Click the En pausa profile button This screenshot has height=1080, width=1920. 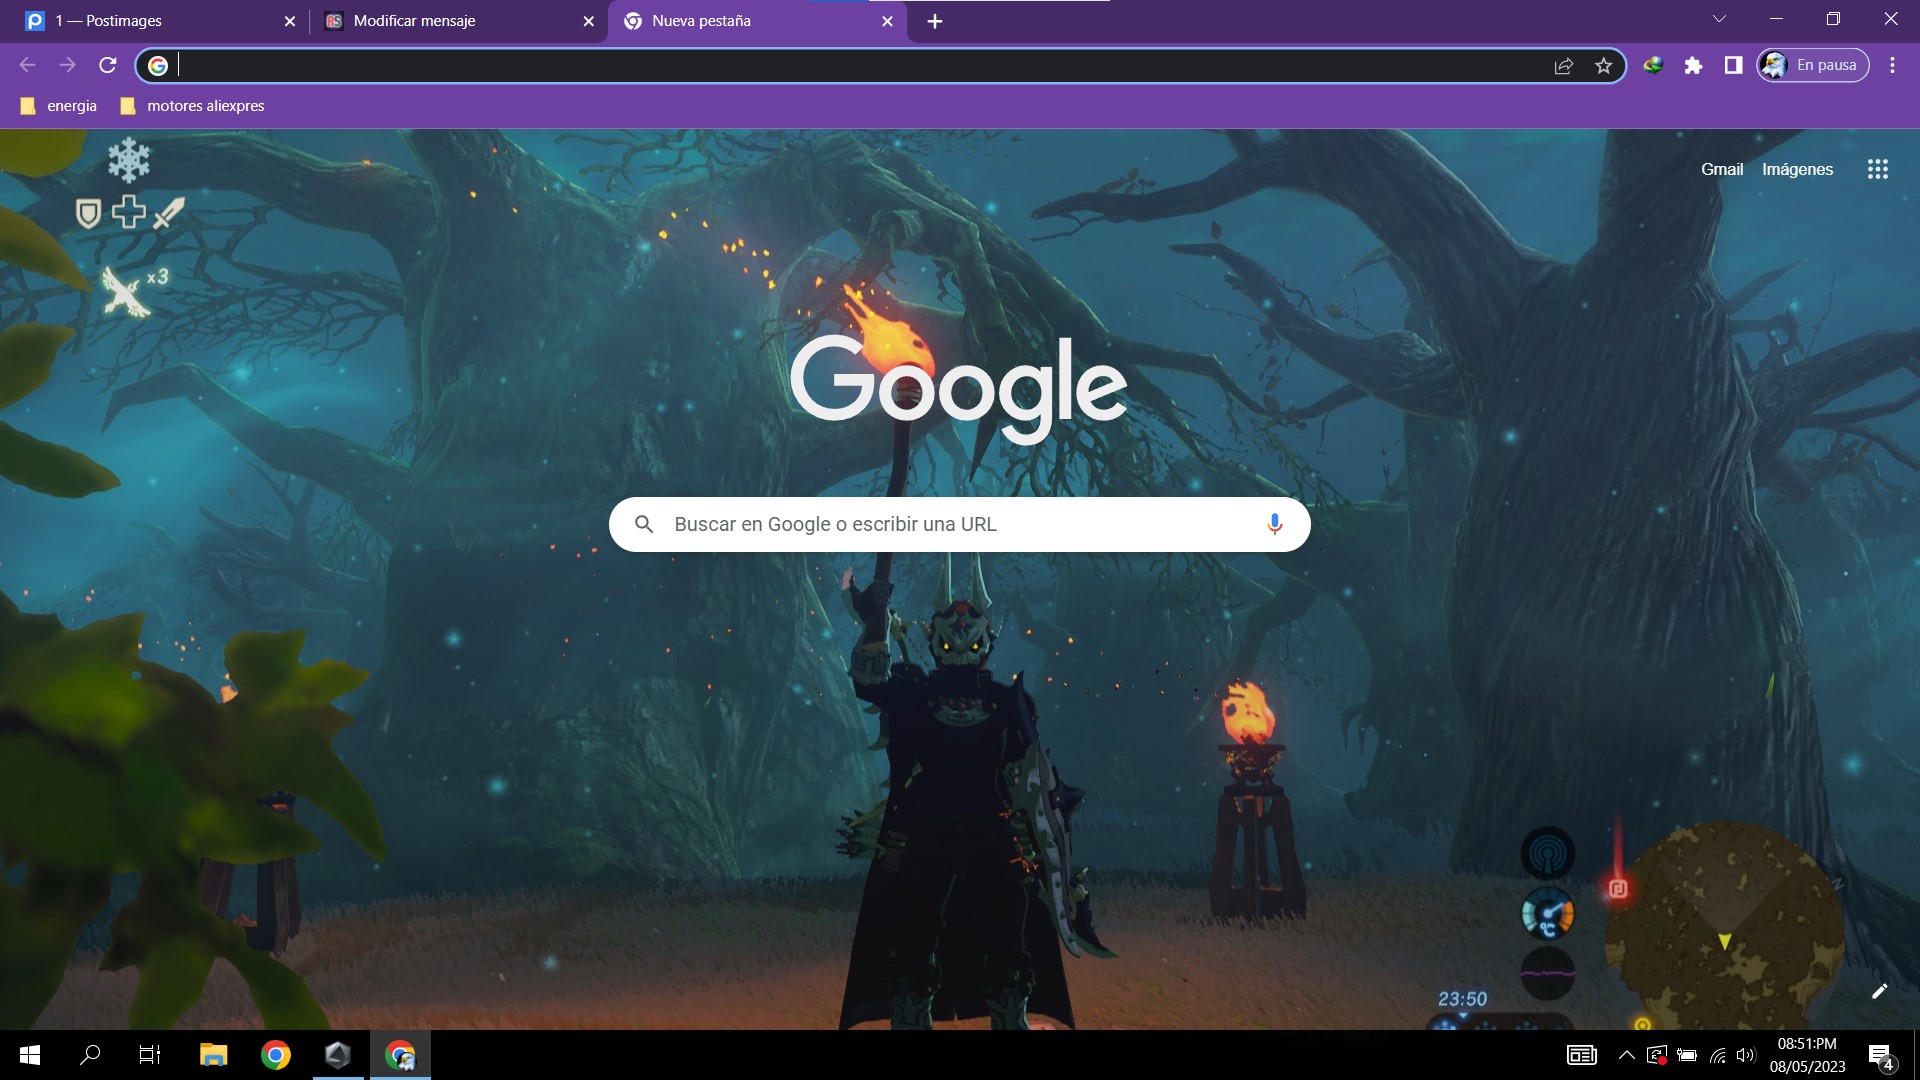(1812, 65)
